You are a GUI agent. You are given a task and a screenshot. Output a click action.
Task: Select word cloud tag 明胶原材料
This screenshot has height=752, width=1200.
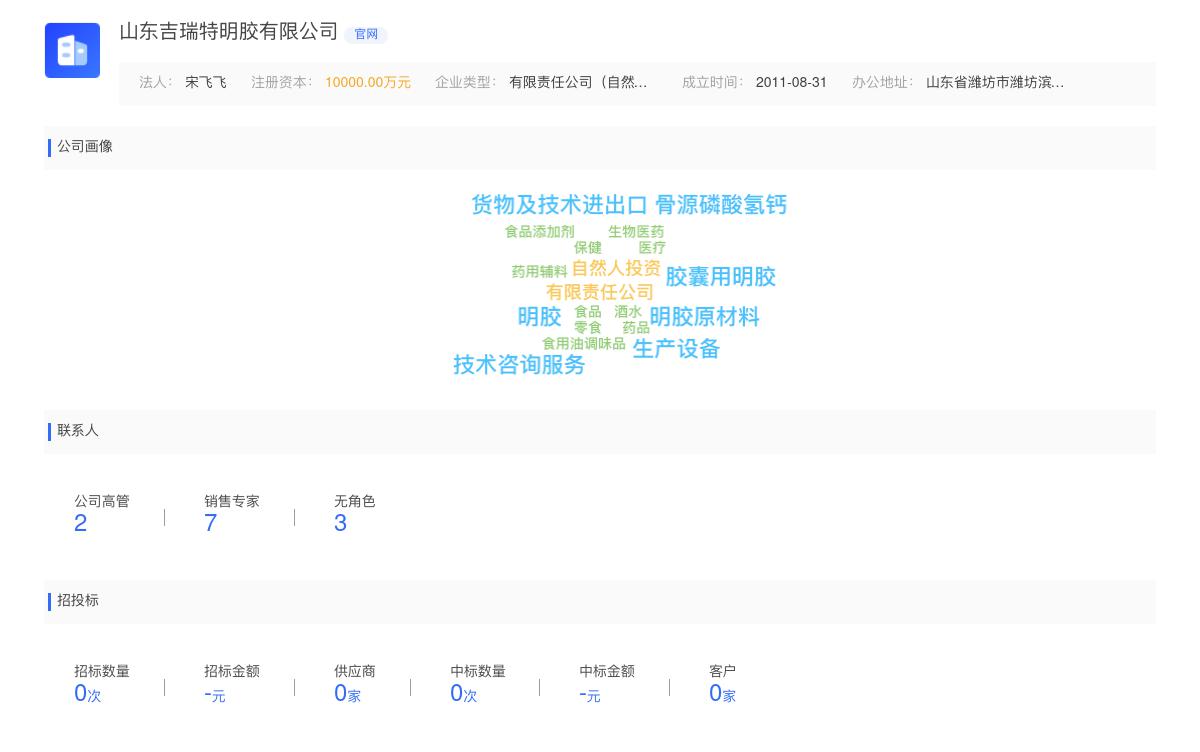click(x=705, y=317)
